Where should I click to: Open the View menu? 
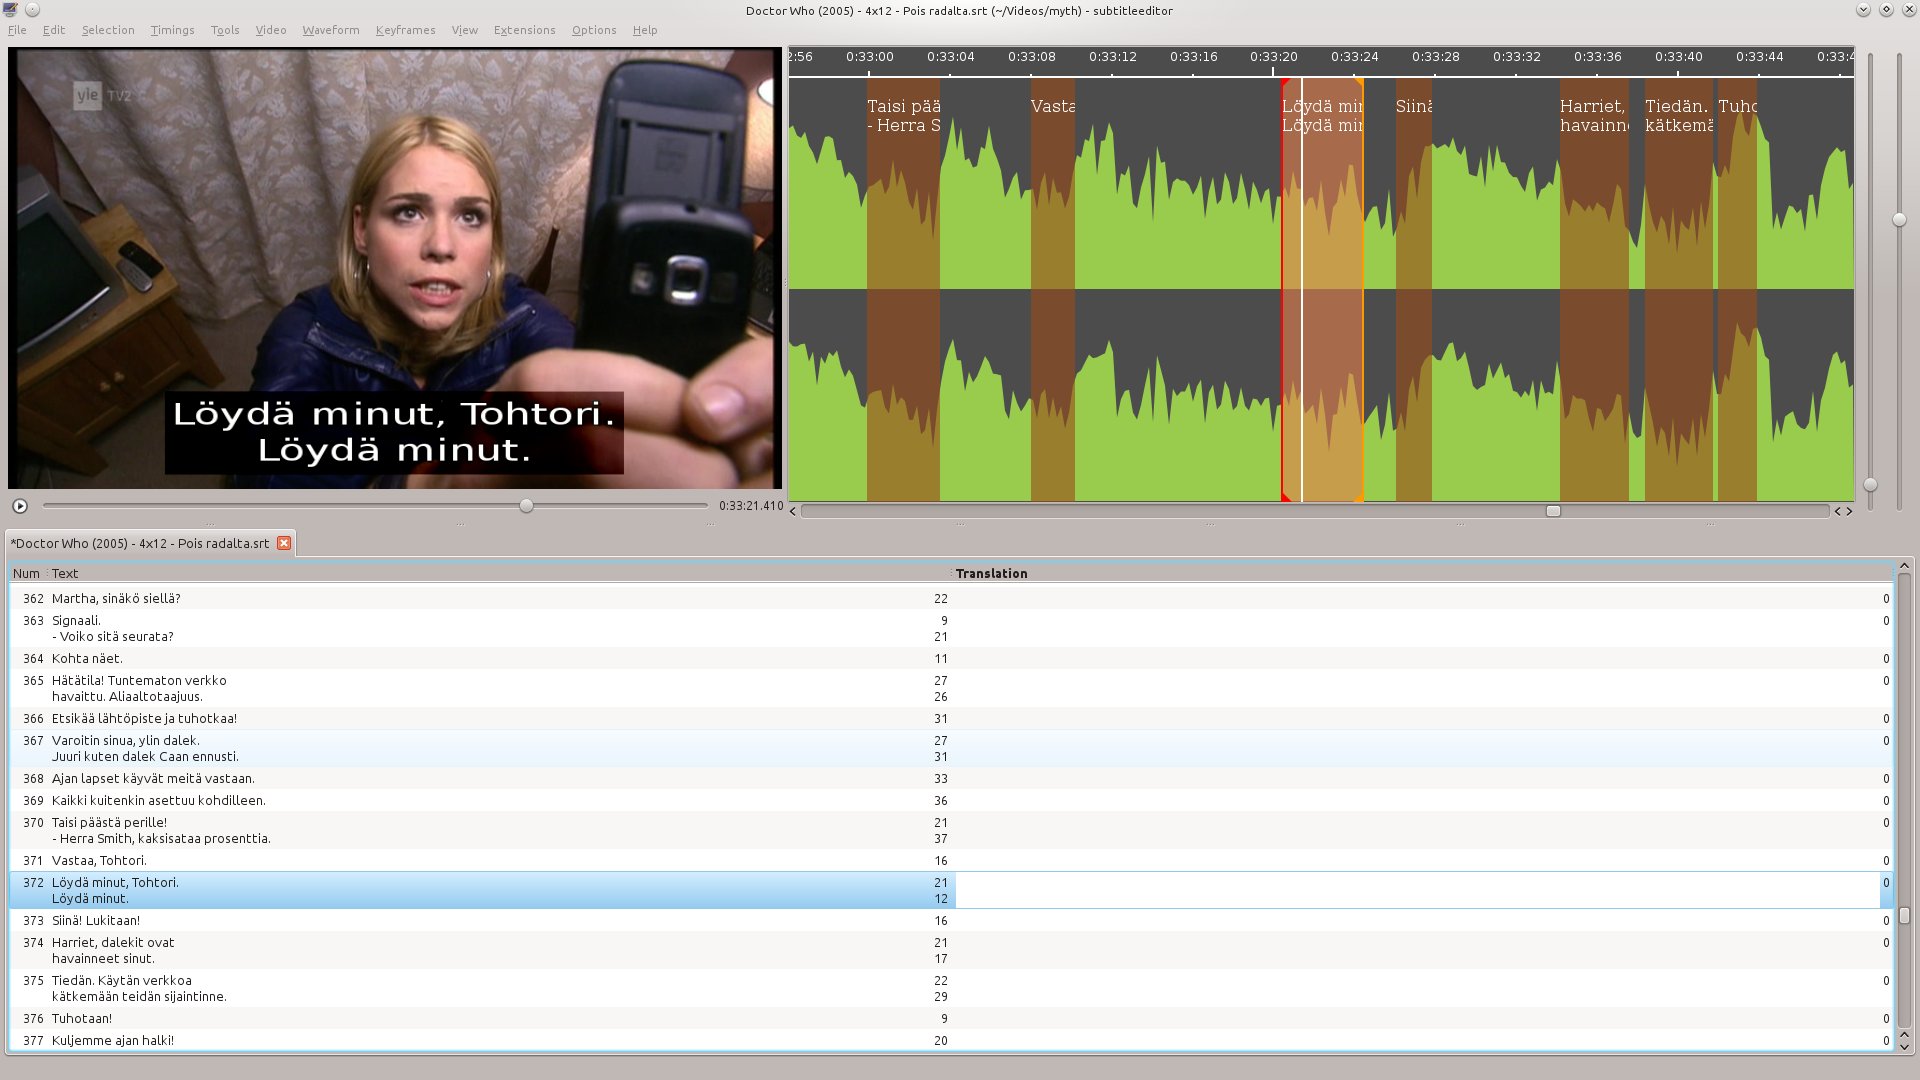[x=464, y=30]
